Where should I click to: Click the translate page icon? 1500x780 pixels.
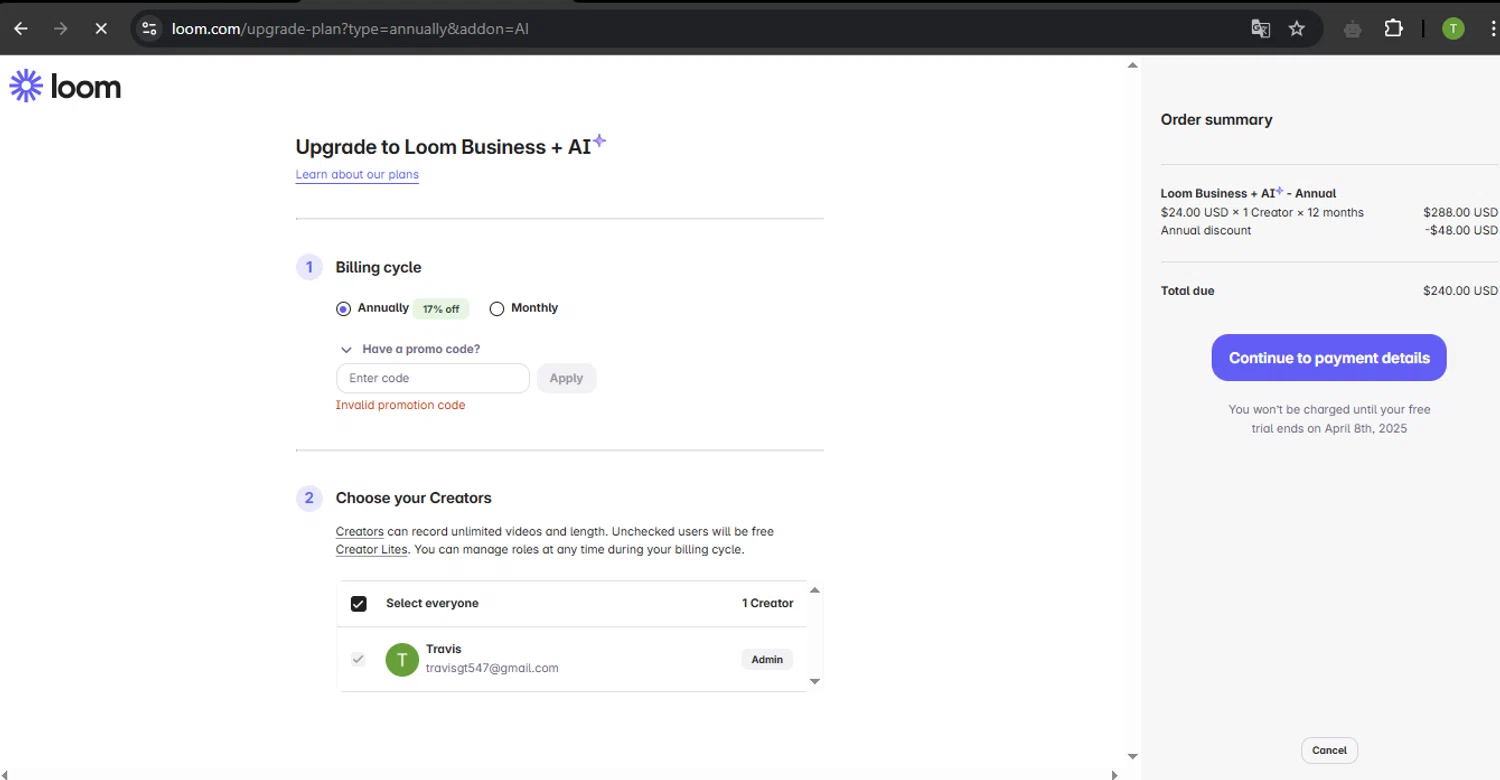(x=1260, y=29)
